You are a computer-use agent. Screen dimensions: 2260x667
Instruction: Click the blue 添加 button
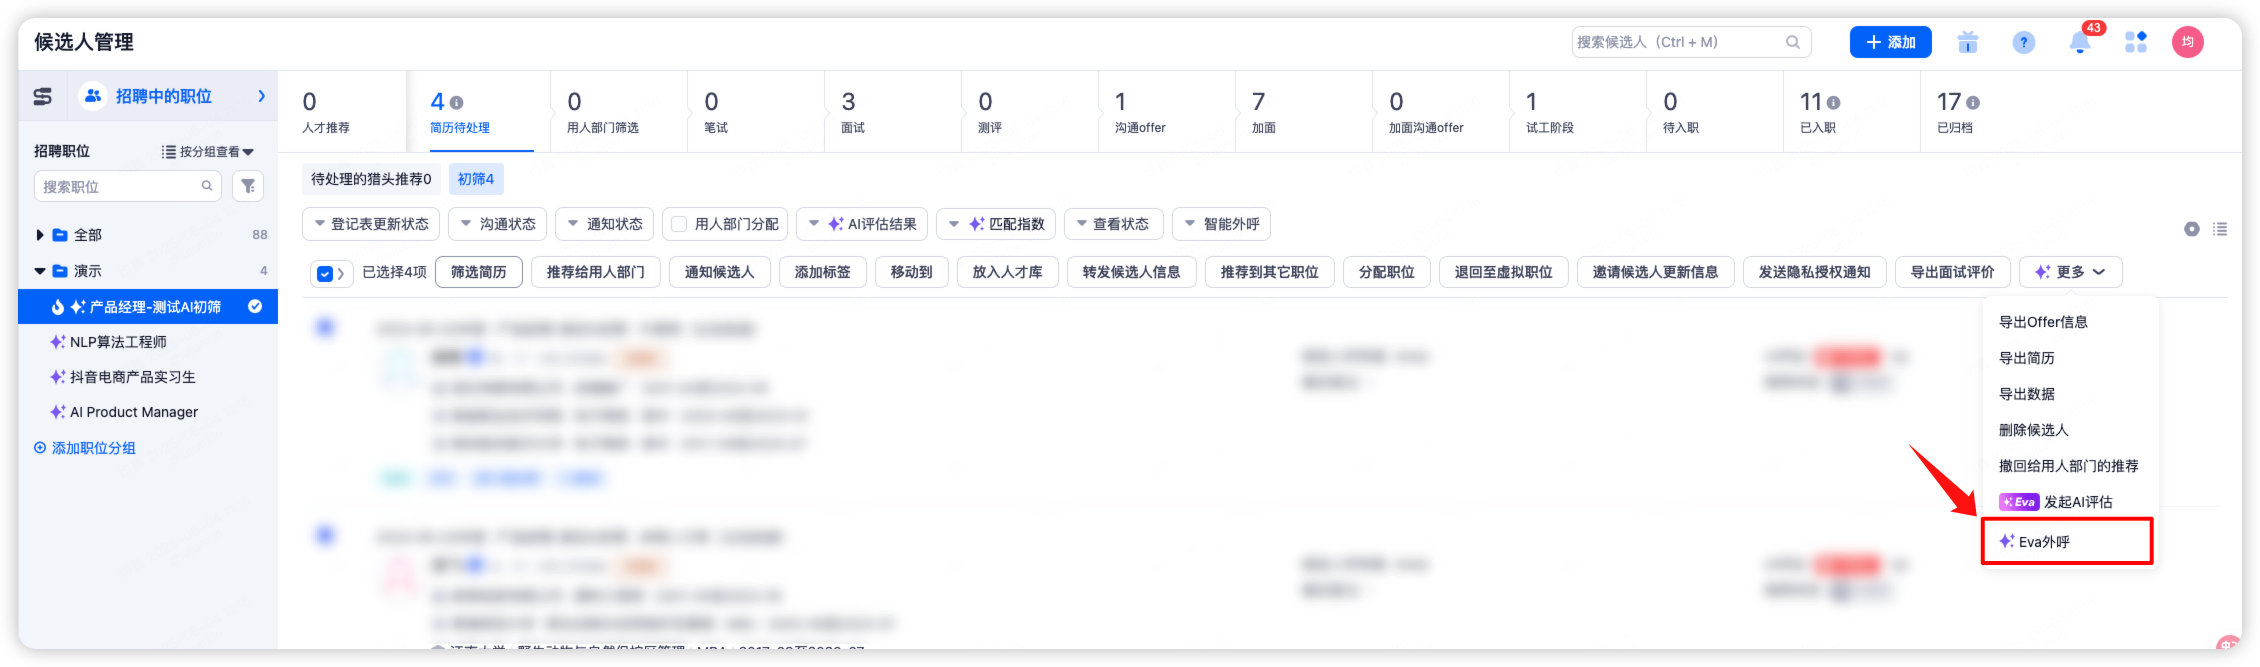1890,42
